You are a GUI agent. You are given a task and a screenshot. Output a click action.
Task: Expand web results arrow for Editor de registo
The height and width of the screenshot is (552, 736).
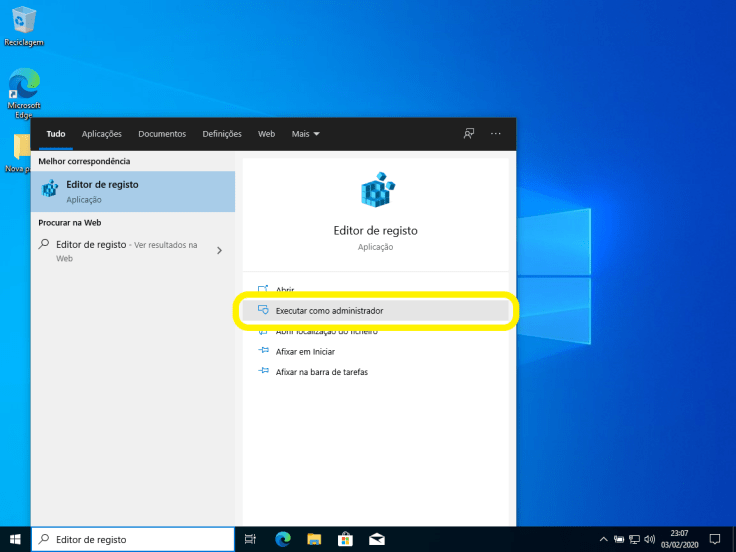(x=219, y=250)
